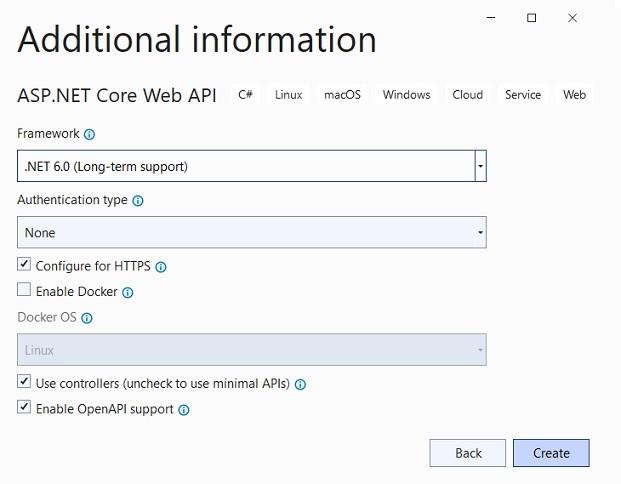Click info icon beside Enable OpenAPI support
Image resolution: width=621 pixels, height=484 pixels.
point(184,410)
